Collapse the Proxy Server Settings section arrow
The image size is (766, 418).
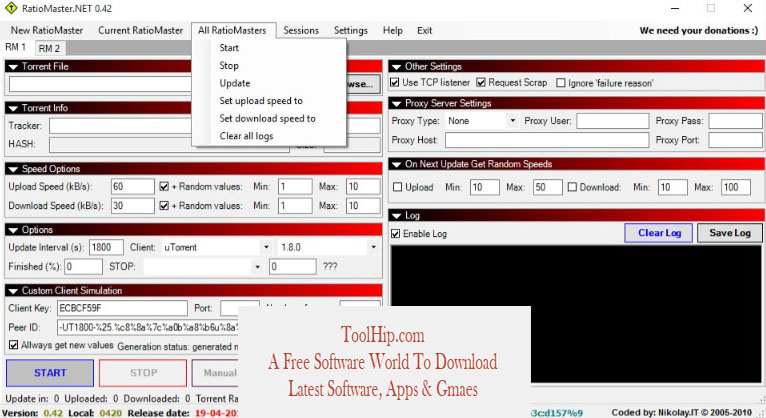(396, 104)
